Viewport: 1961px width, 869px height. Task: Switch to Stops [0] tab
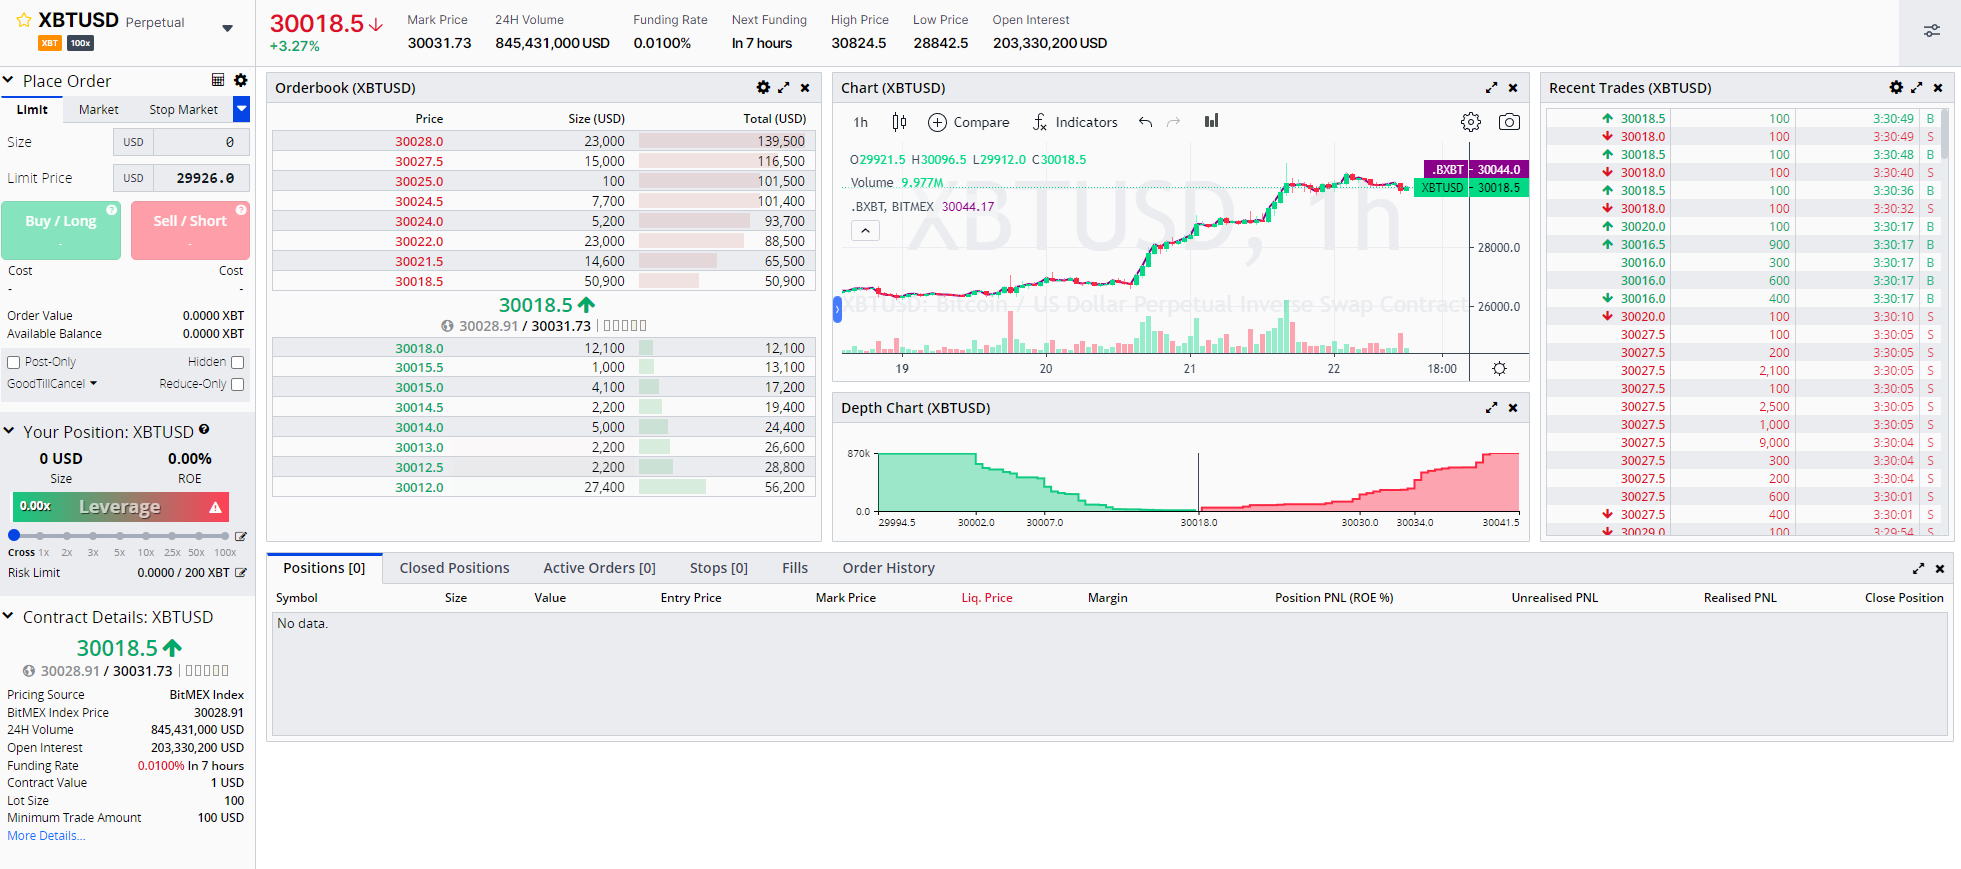719,568
